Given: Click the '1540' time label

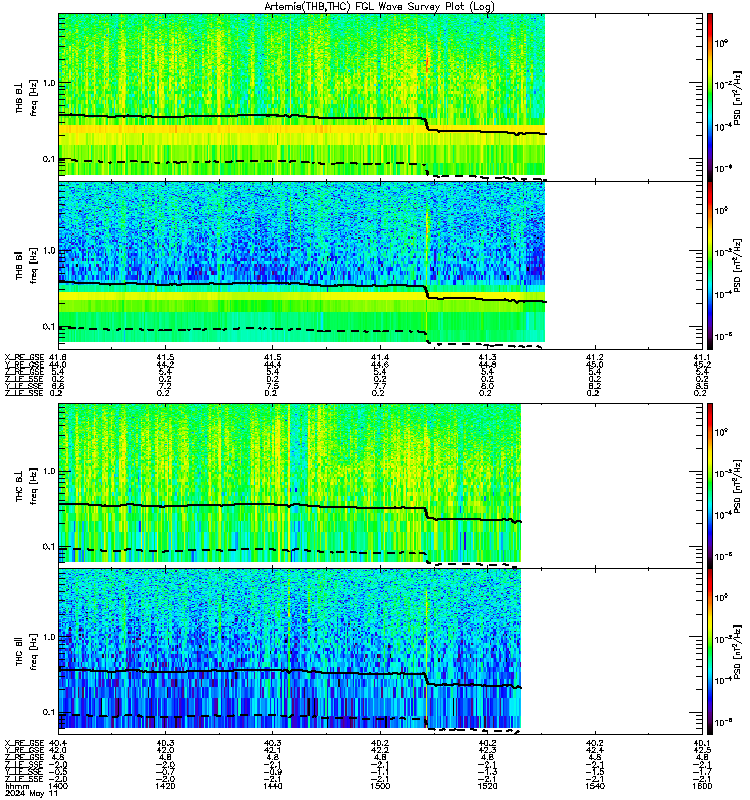Looking at the screenshot, I should (x=595, y=786).
